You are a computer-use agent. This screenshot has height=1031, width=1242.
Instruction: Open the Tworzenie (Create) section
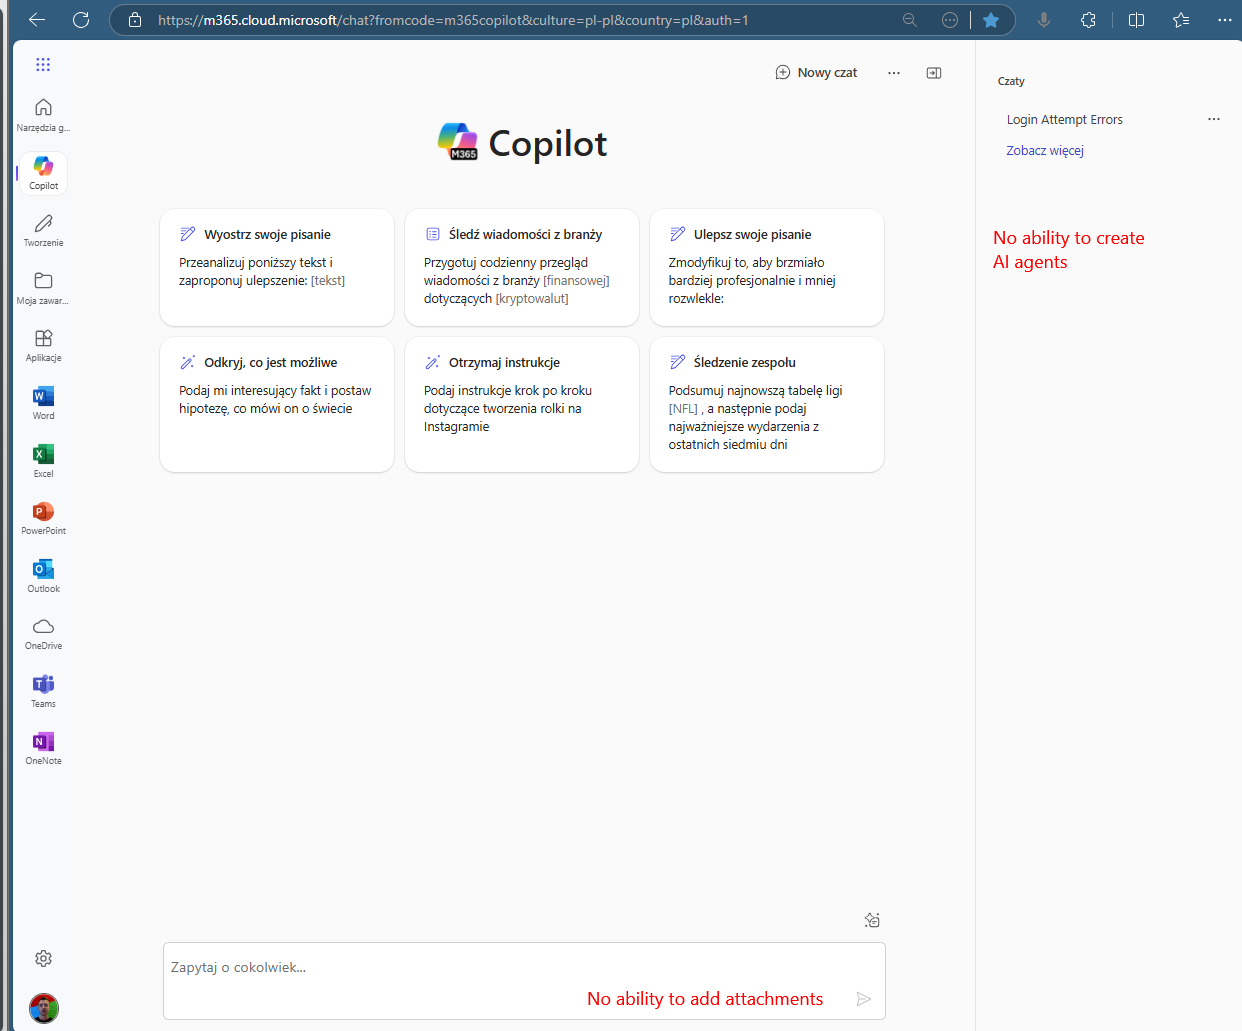tap(43, 229)
